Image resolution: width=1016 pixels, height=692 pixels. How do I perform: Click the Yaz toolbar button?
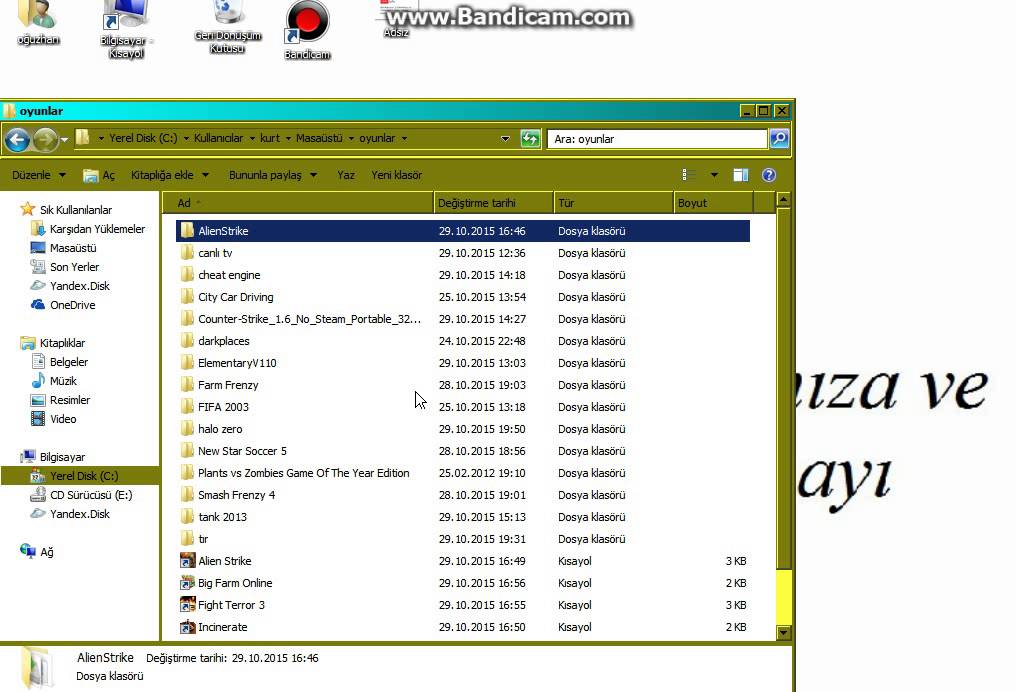346,175
